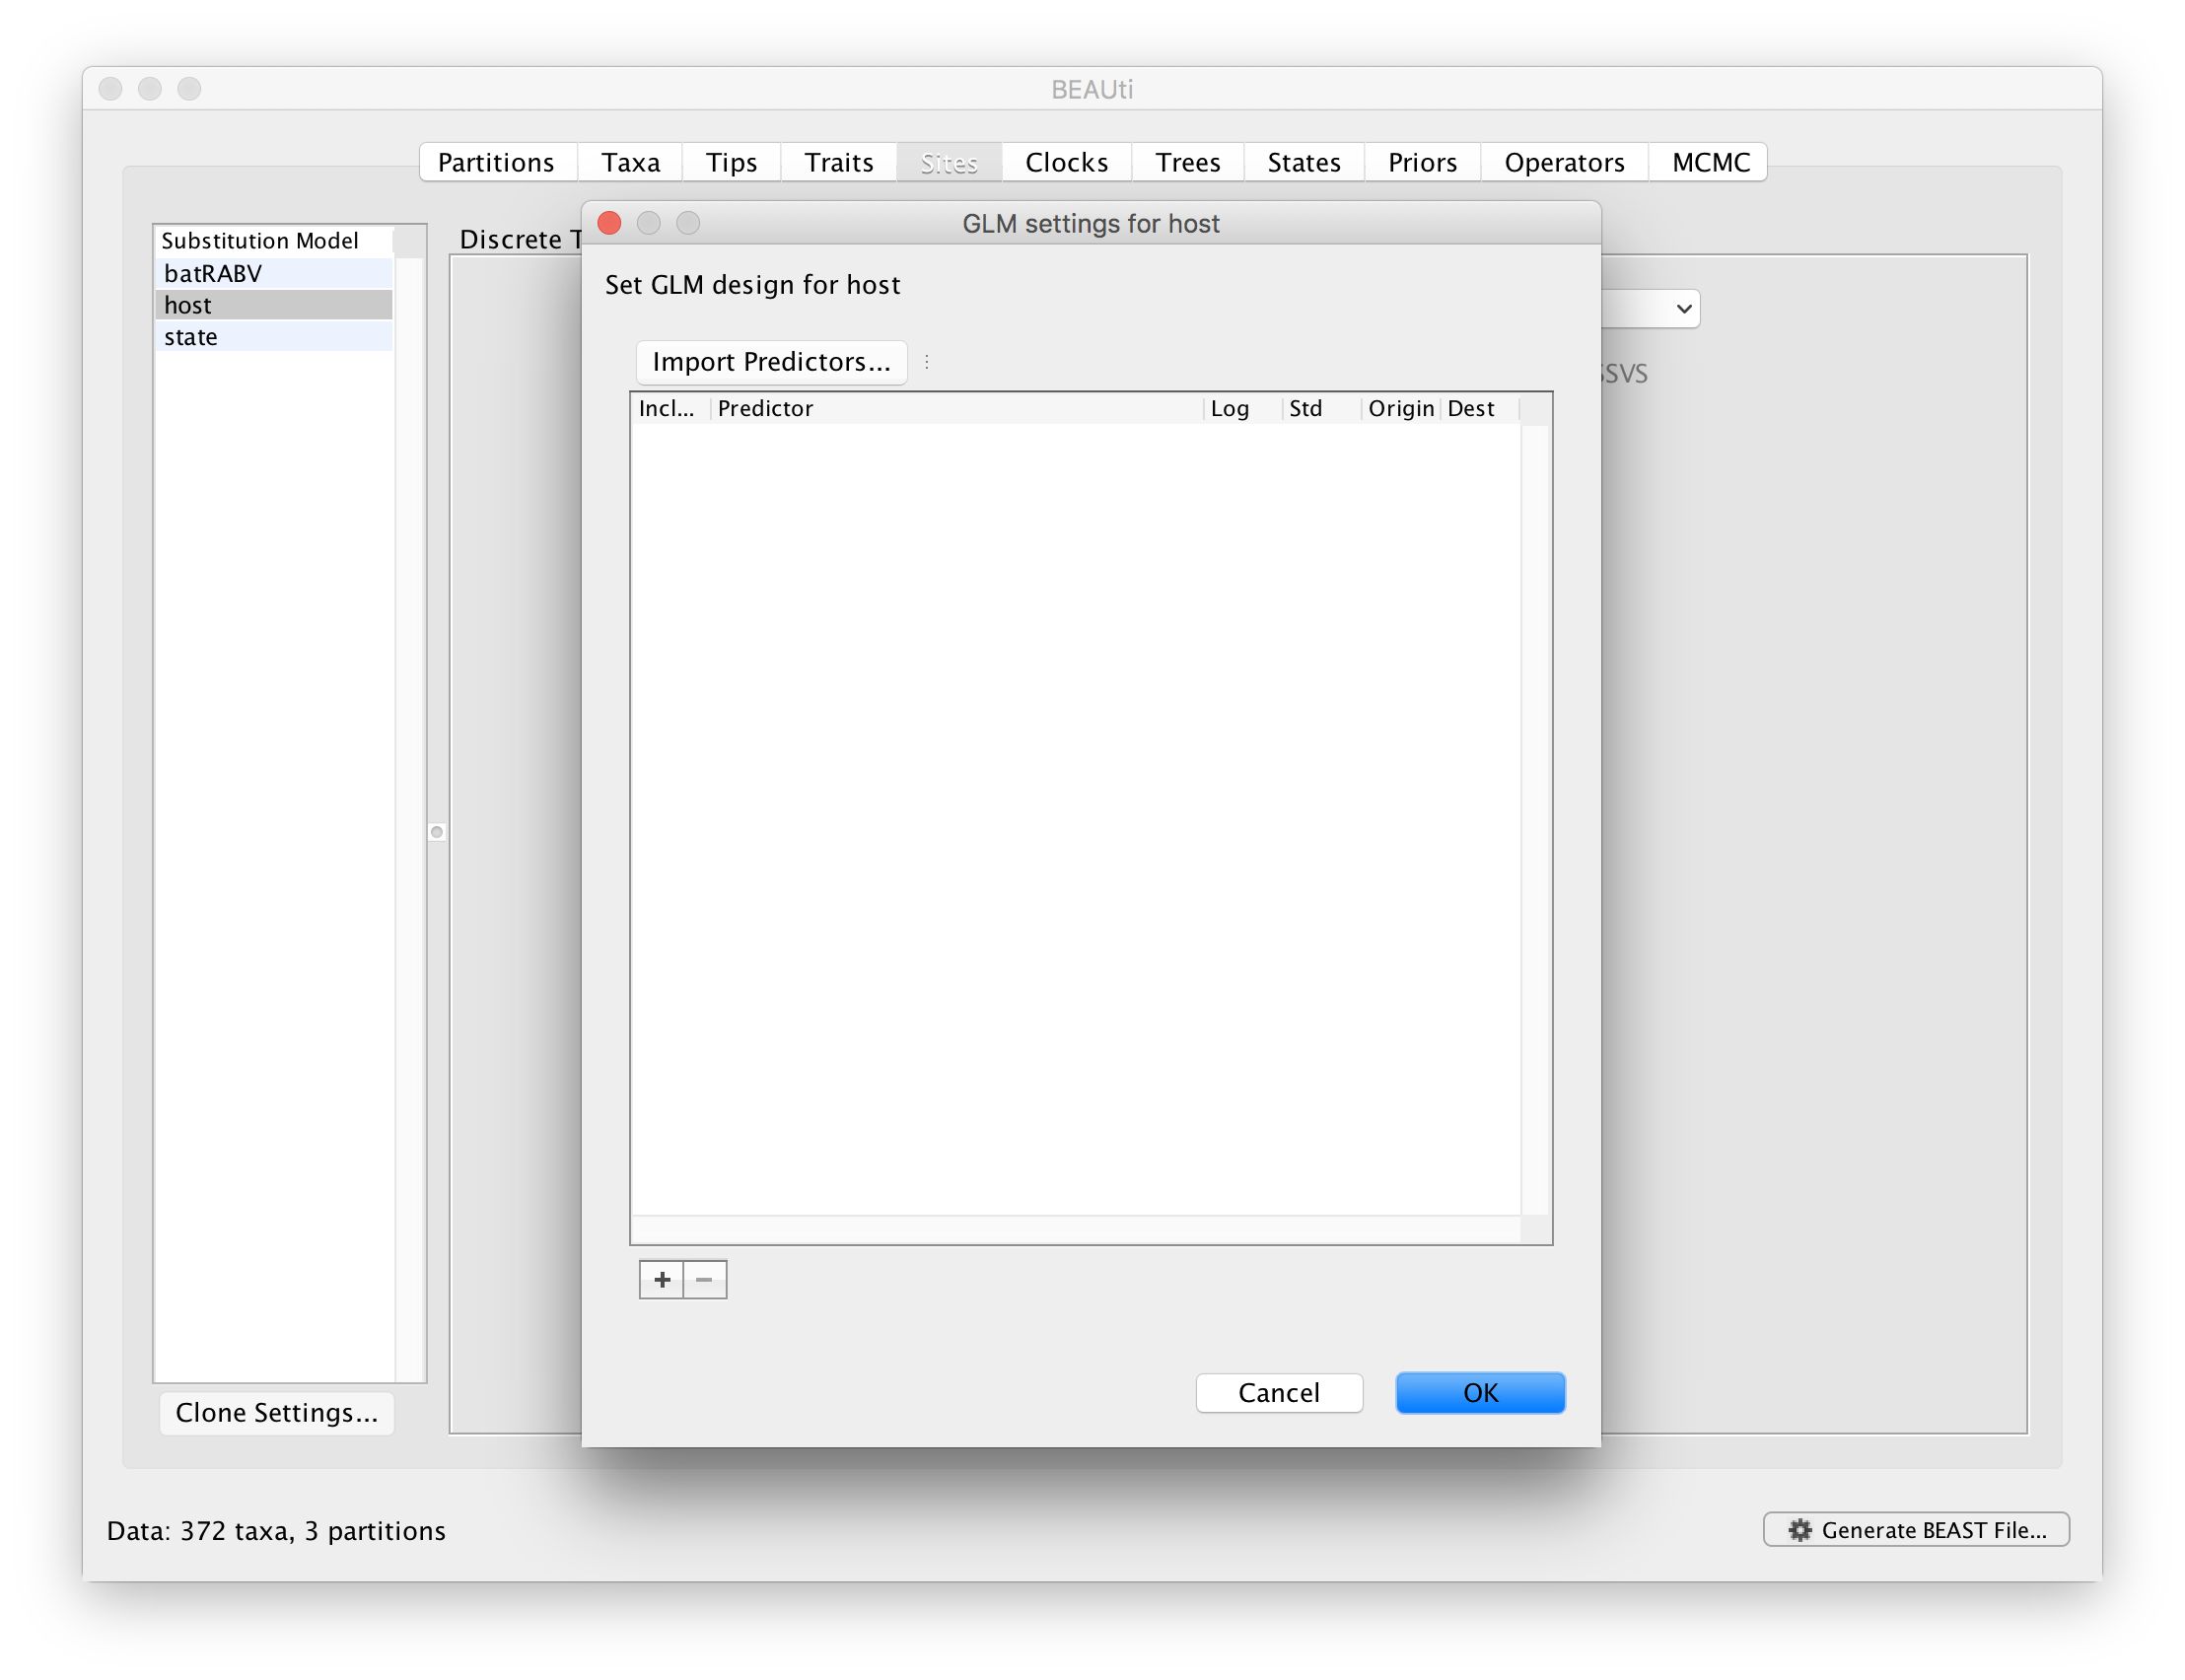Close the GLM settings dialog with red button
Image resolution: width=2185 pixels, height=1680 pixels.
609,223
